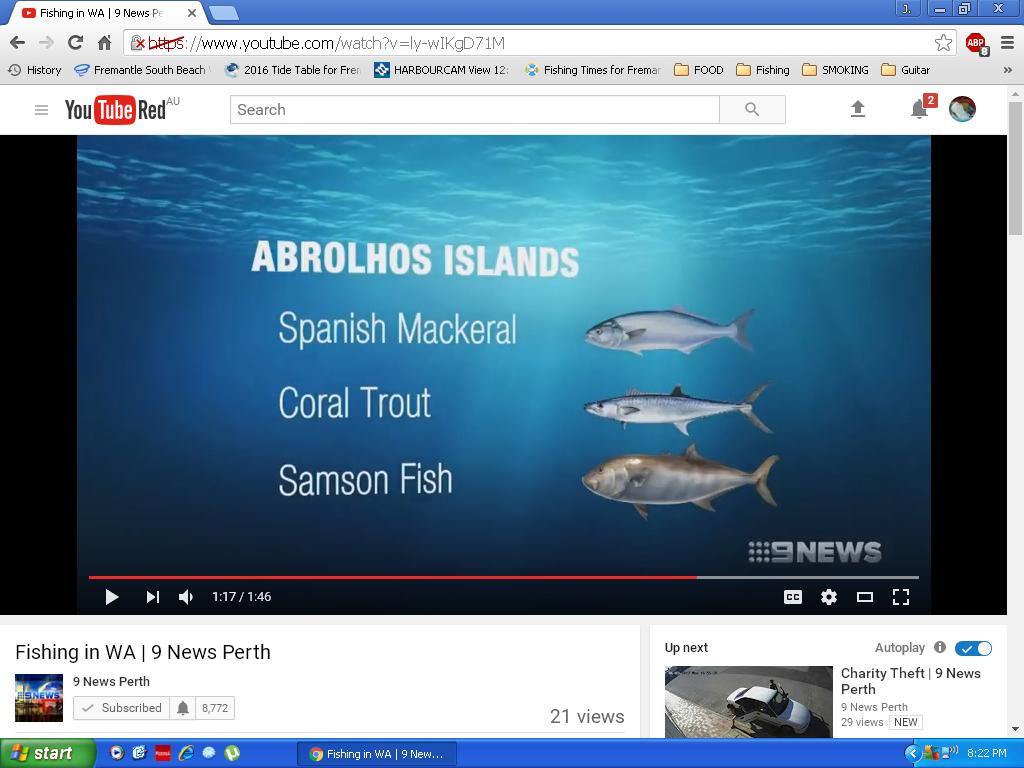Viewport: 1024px width, 768px height.
Task: Switch to theater mode
Action: 865,597
